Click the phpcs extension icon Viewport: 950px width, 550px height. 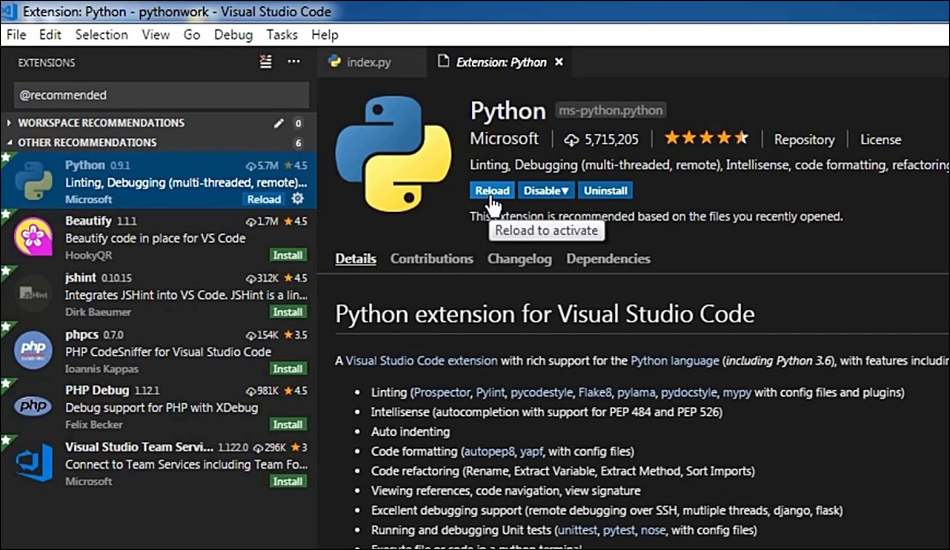33,350
